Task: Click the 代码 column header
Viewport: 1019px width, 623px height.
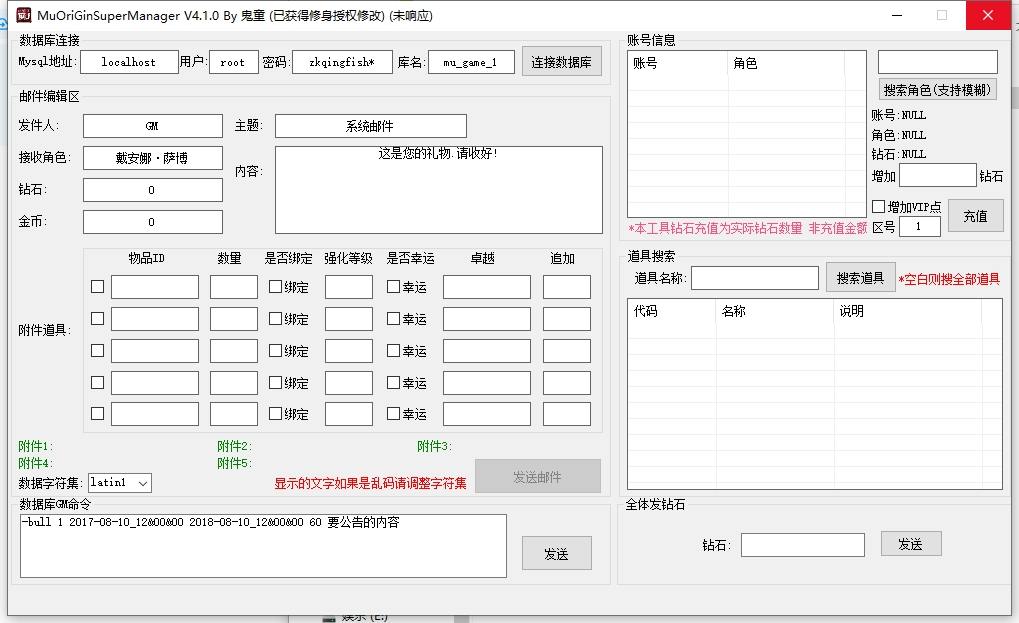Action: pos(672,311)
